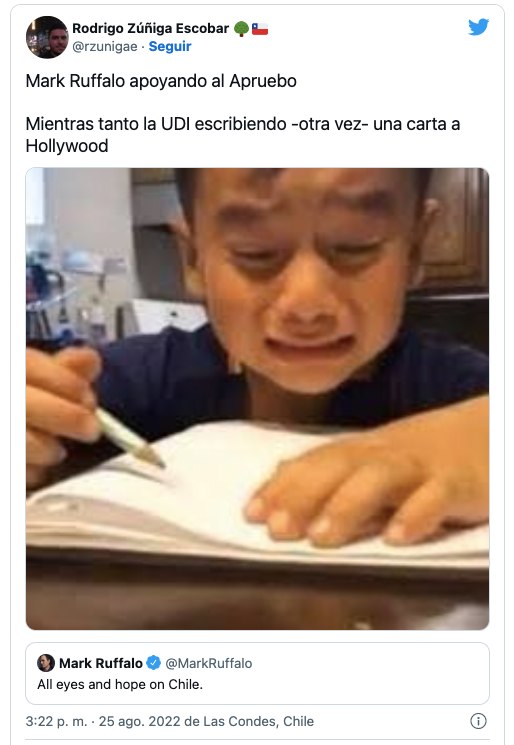
Task: Click the Twitter bird logo
Action: click(x=478, y=27)
